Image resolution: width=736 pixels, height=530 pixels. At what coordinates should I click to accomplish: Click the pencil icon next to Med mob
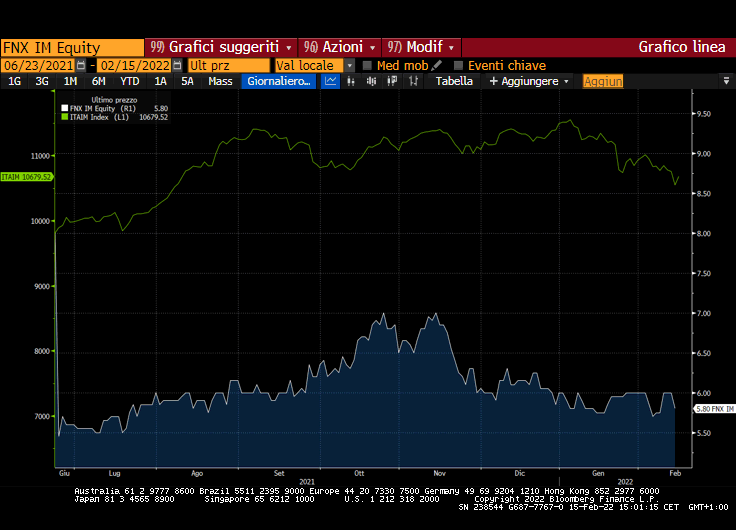pyautogui.click(x=437, y=65)
